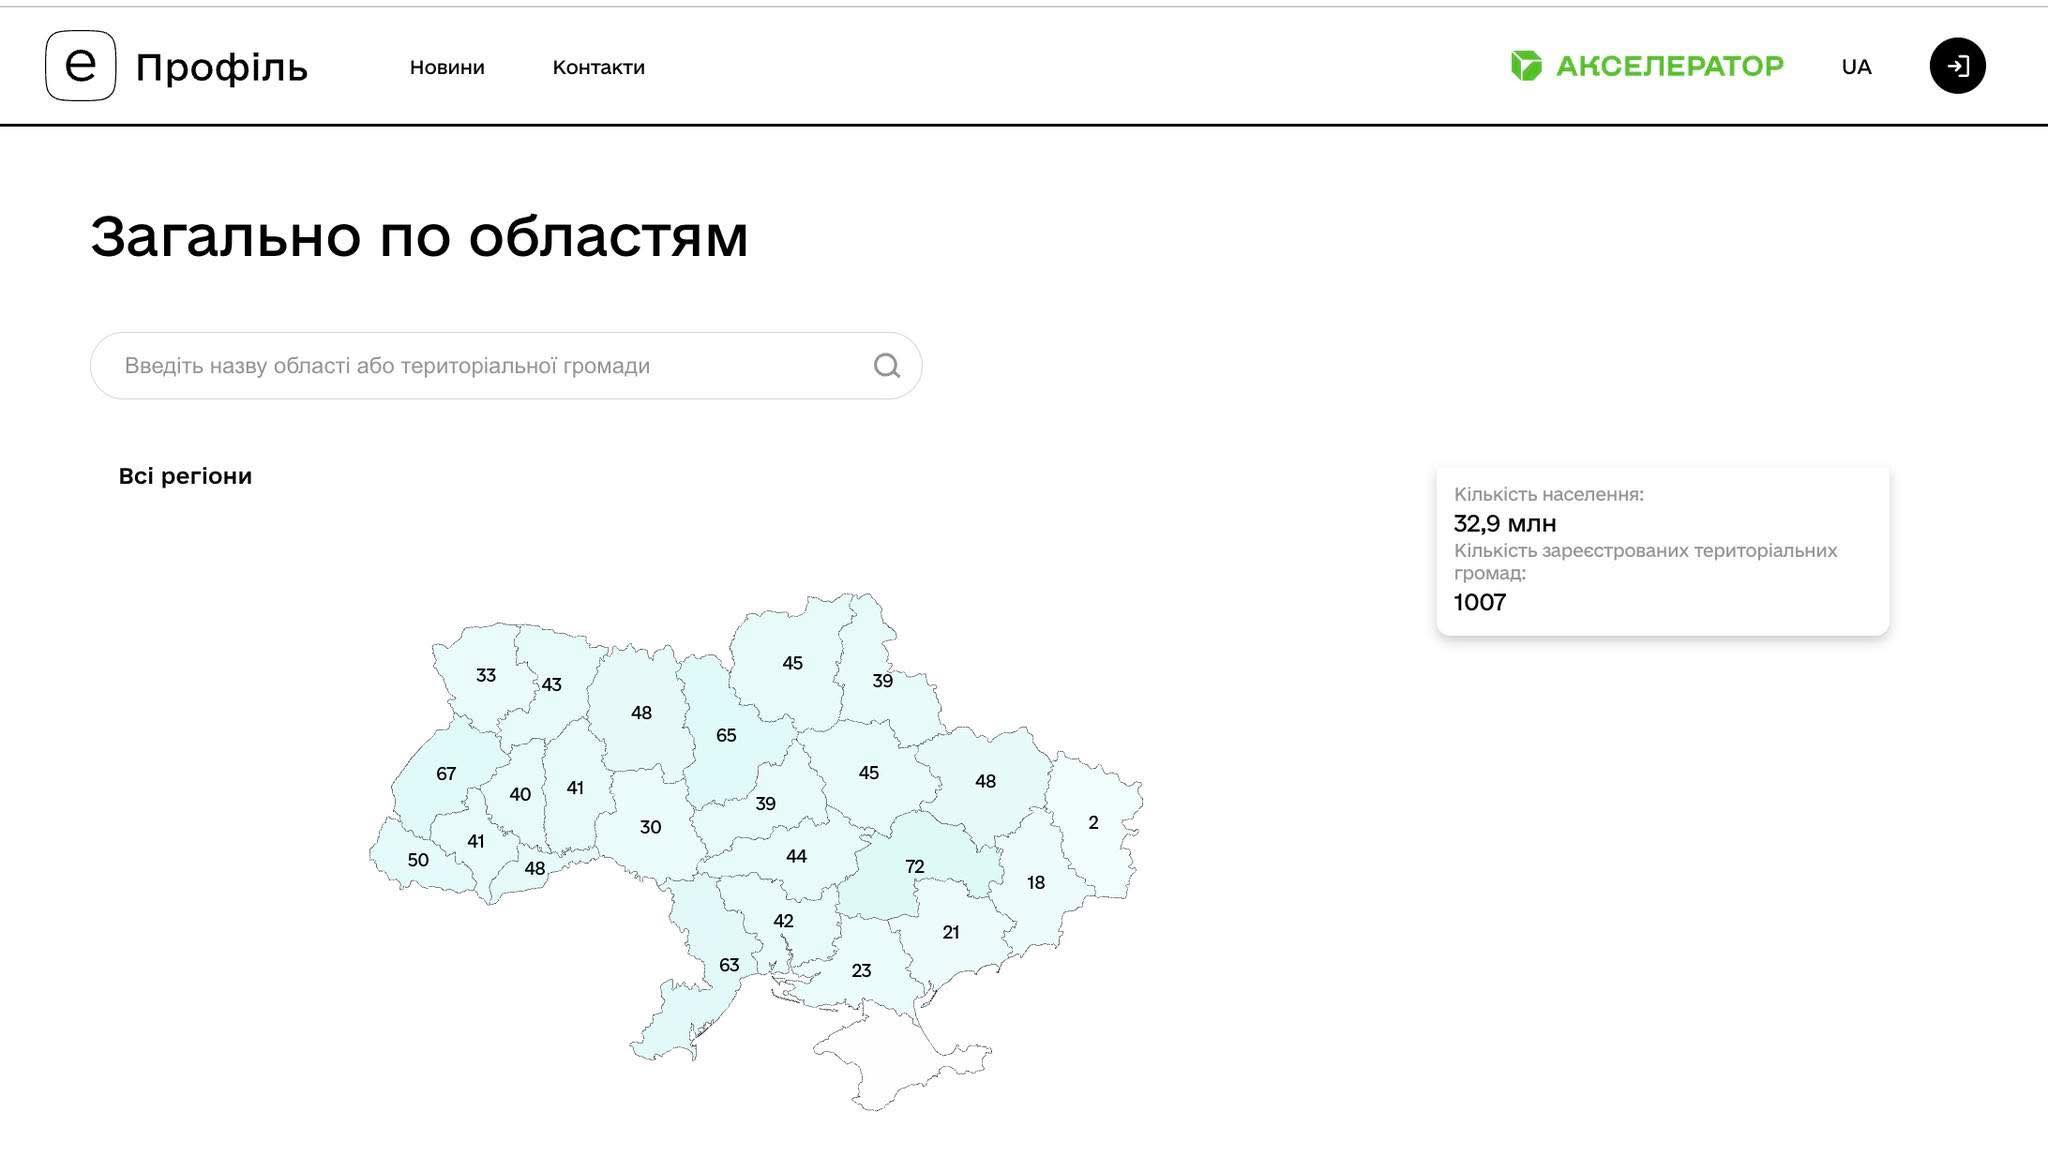Click the e-Профіль logo icon

tap(80, 66)
